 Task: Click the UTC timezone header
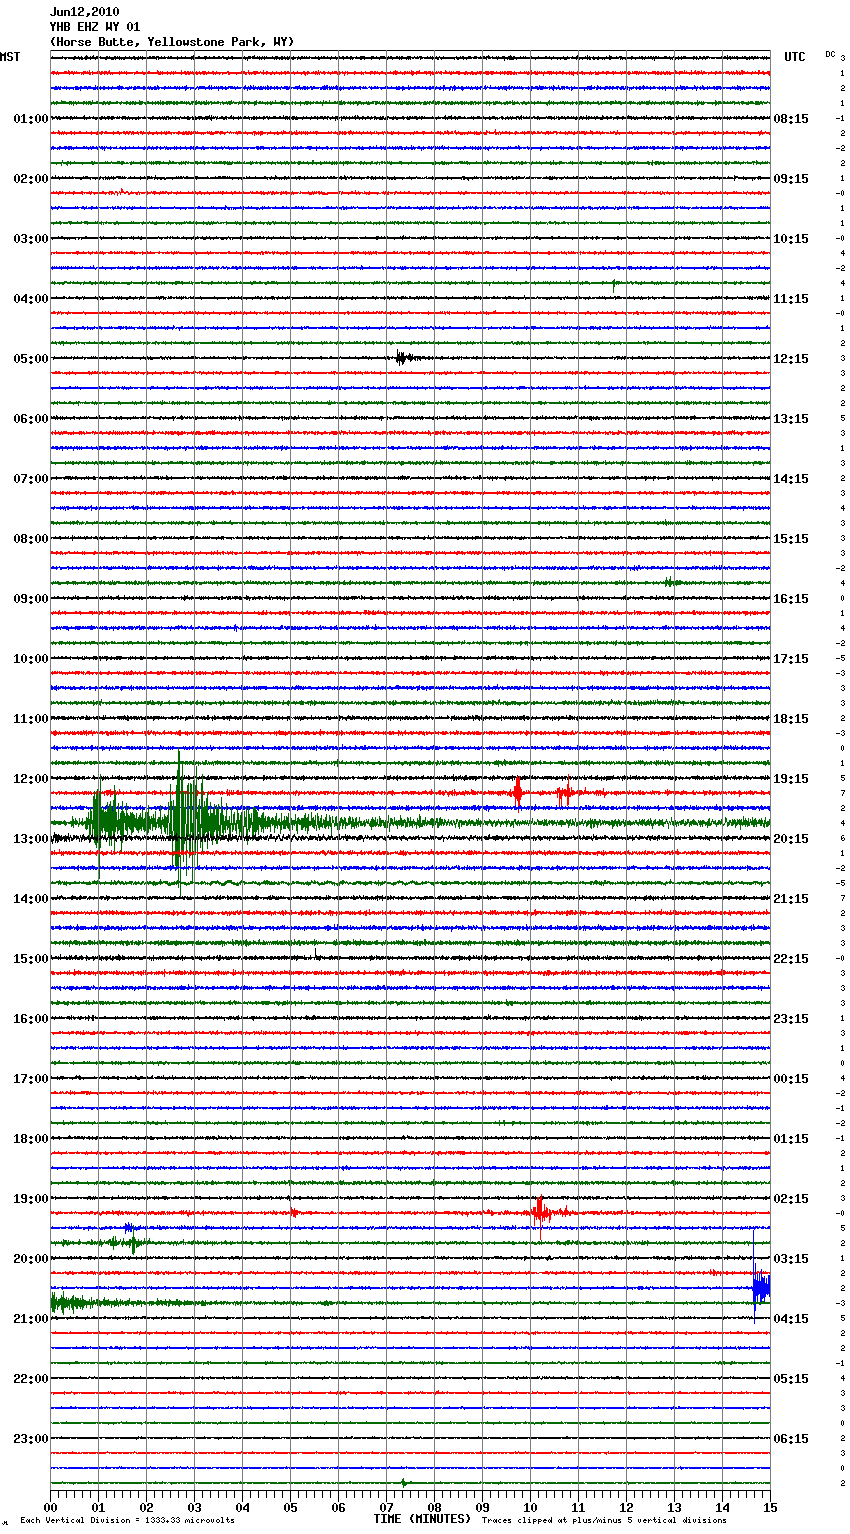click(x=794, y=57)
